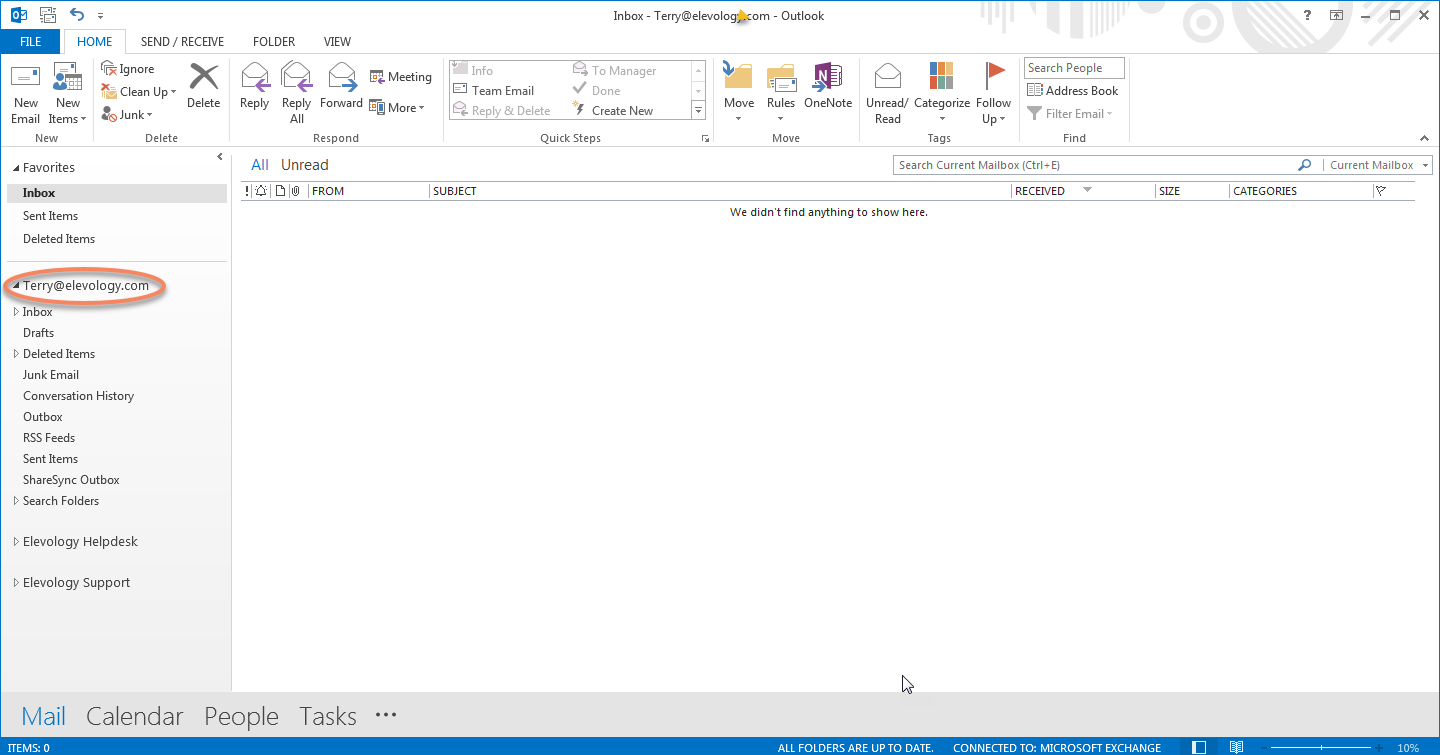The height and width of the screenshot is (755, 1440).
Task: Click the zoom slider in status bar
Action: [1322, 748]
